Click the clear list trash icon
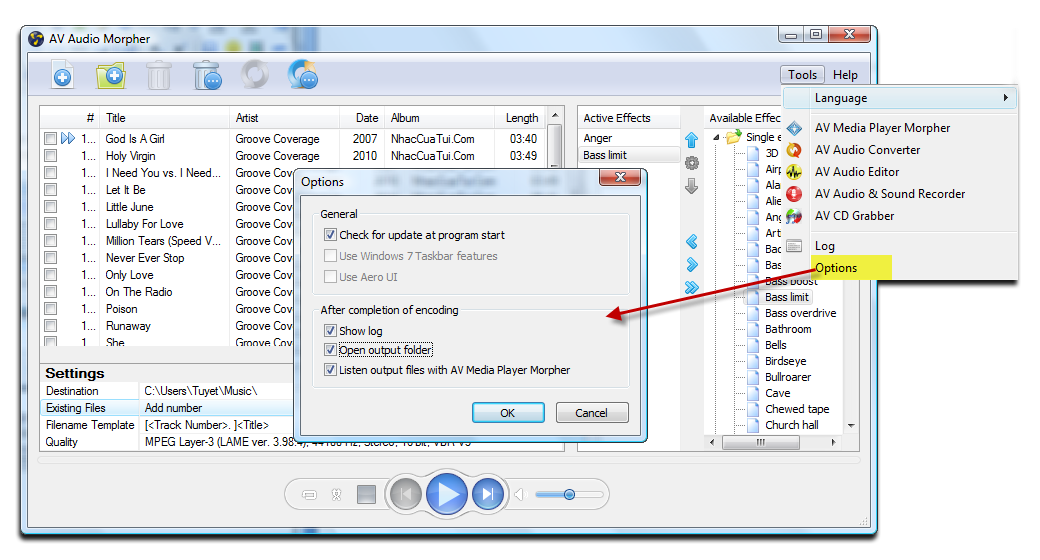The height and width of the screenshot is (560, 1040). pyautogui.click(x=207, y=76)
